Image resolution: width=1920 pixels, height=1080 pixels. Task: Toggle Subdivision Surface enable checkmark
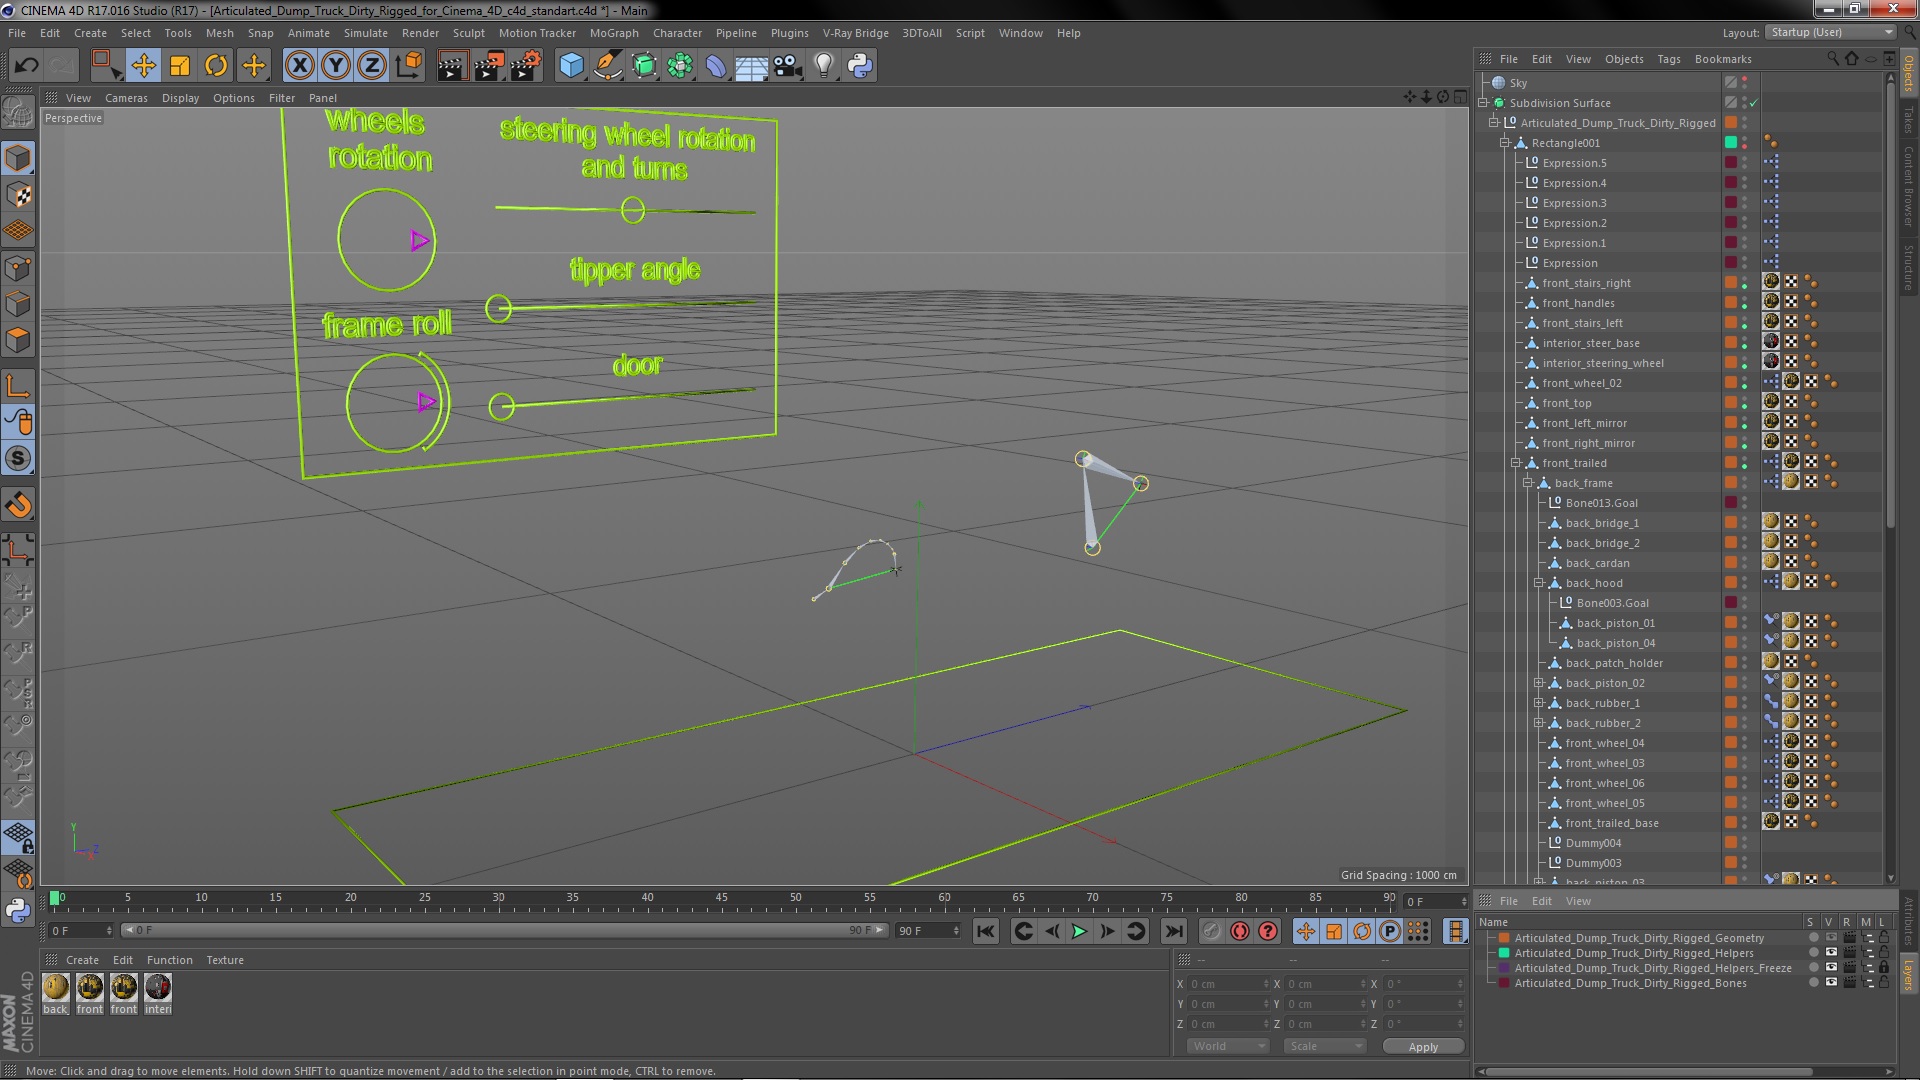point(1753,103)
